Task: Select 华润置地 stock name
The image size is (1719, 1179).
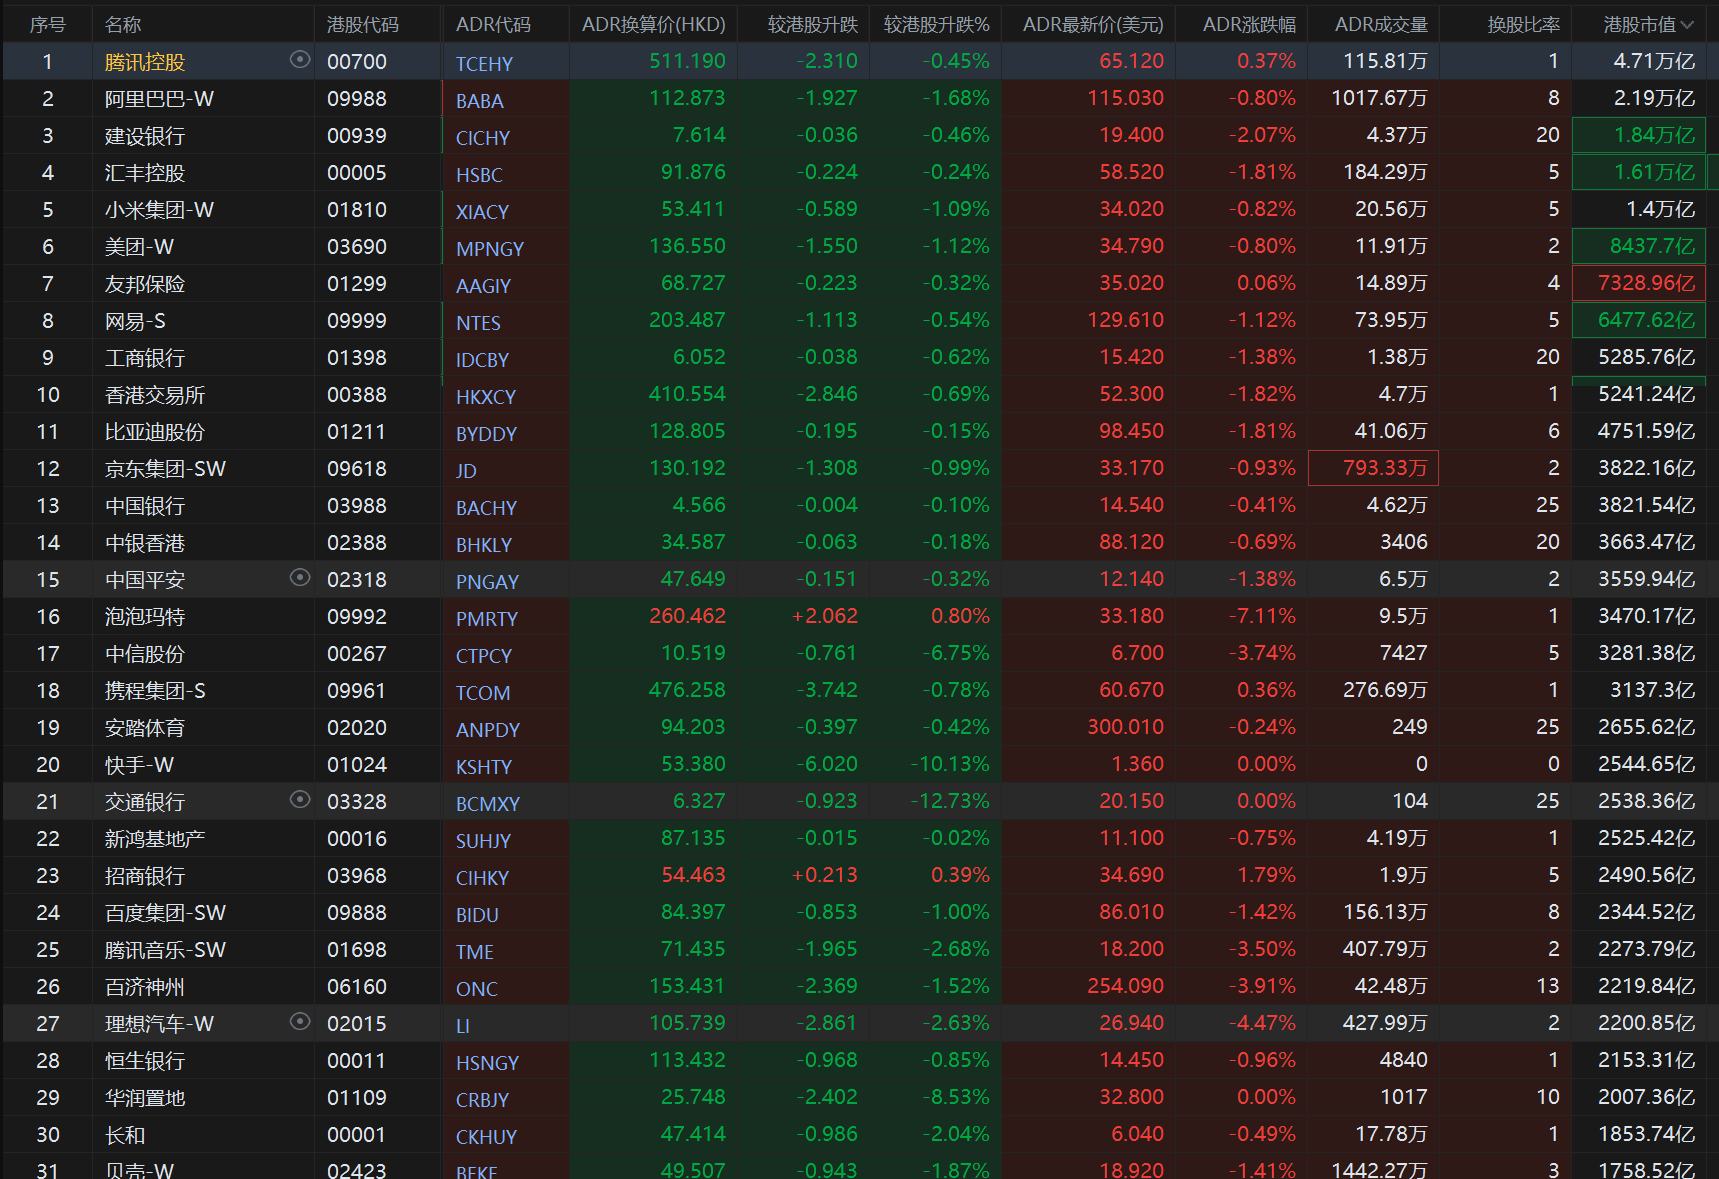Action: (x=145, y=1098)
